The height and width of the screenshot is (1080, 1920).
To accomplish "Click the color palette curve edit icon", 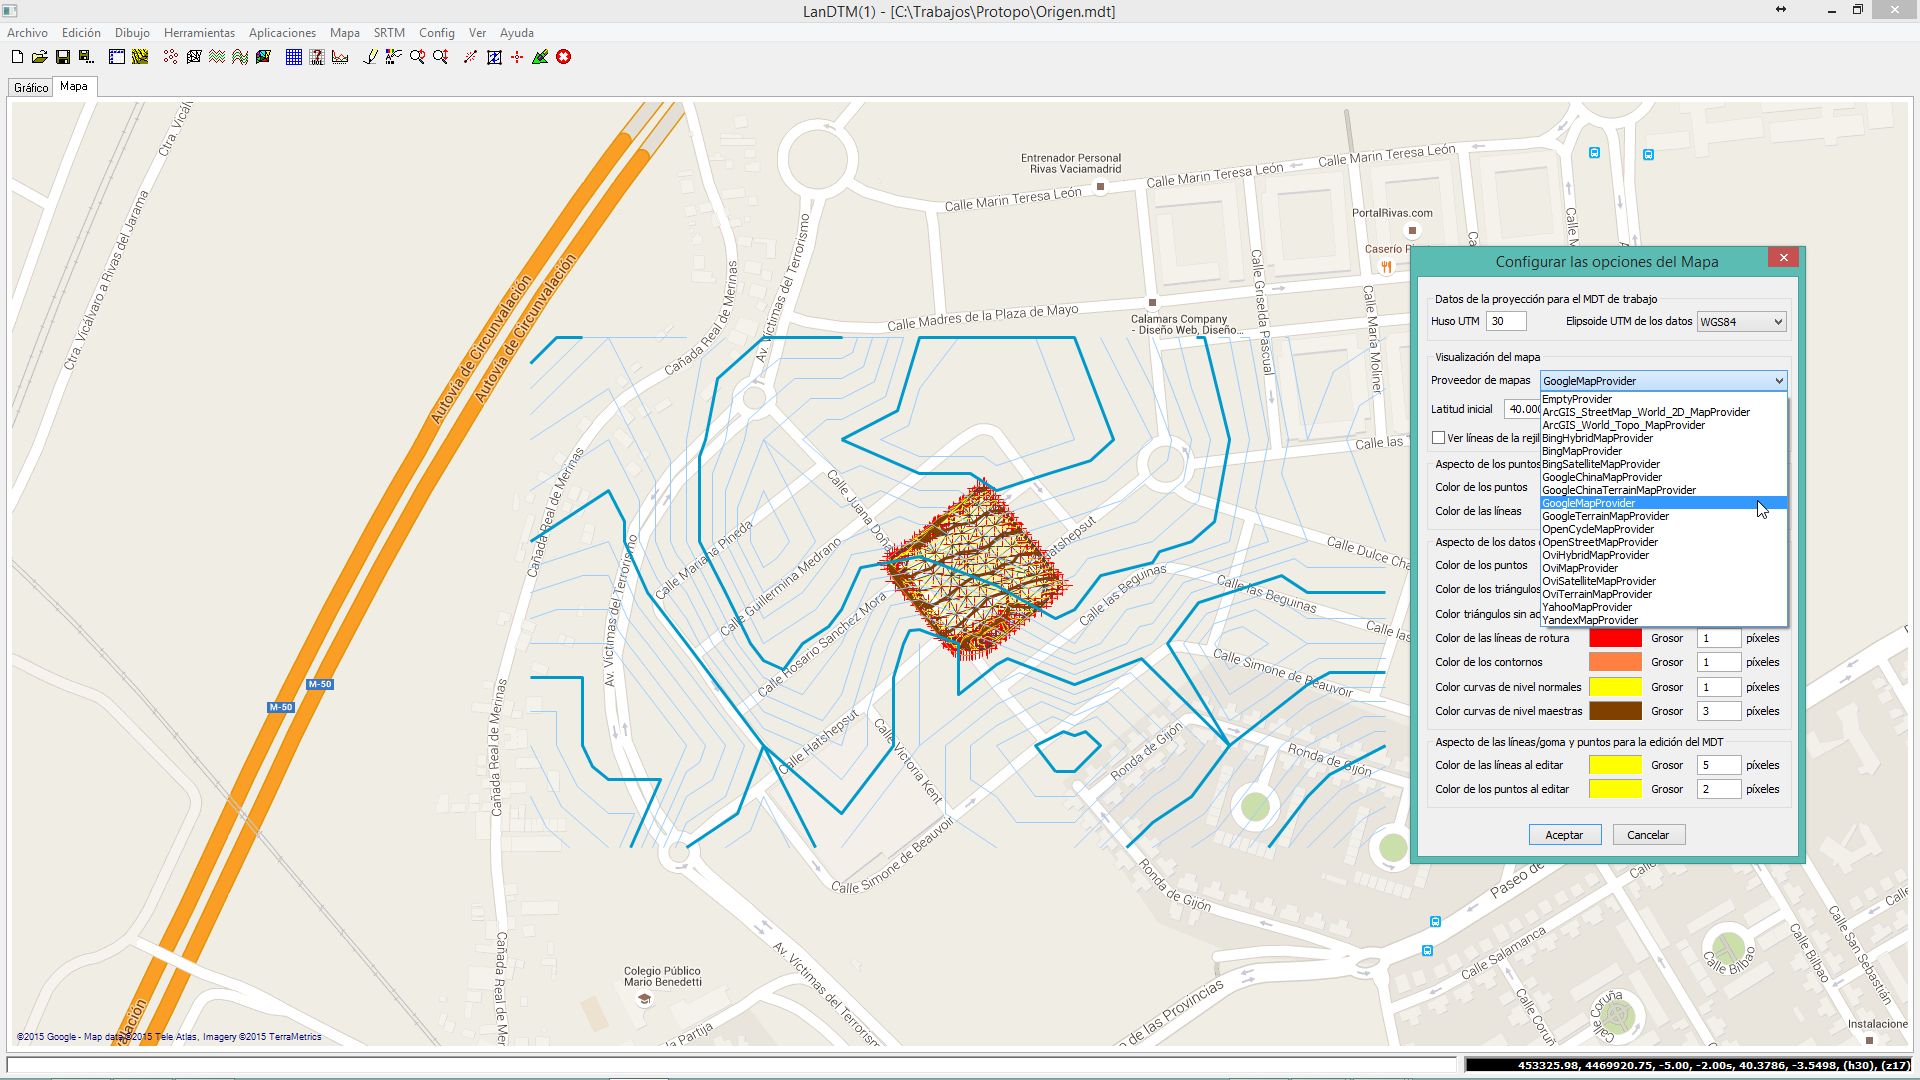I will pos(394,57).
